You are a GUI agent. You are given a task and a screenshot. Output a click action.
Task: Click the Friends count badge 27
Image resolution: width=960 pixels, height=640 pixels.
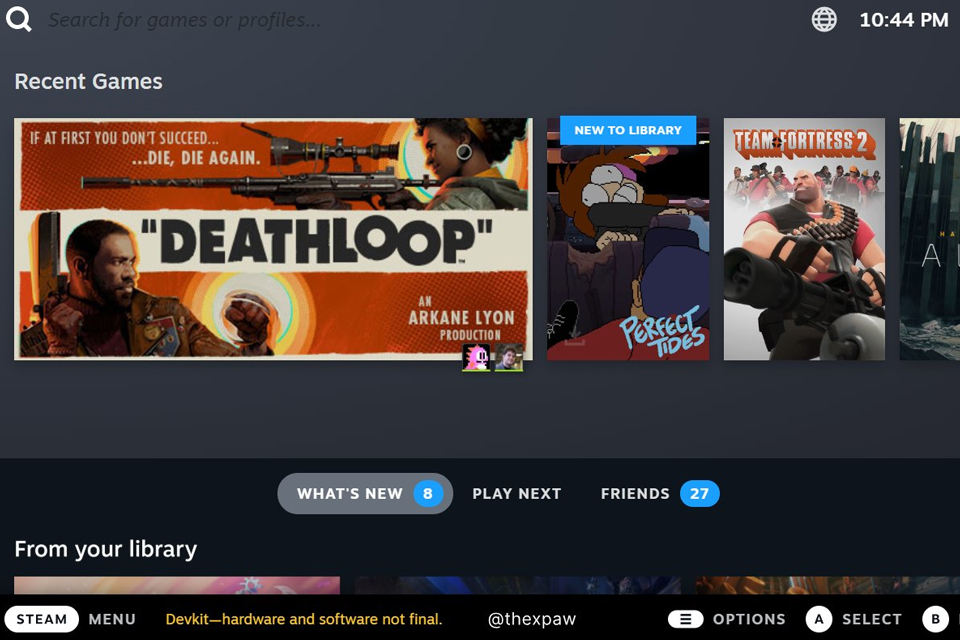(x=699, y=494)
